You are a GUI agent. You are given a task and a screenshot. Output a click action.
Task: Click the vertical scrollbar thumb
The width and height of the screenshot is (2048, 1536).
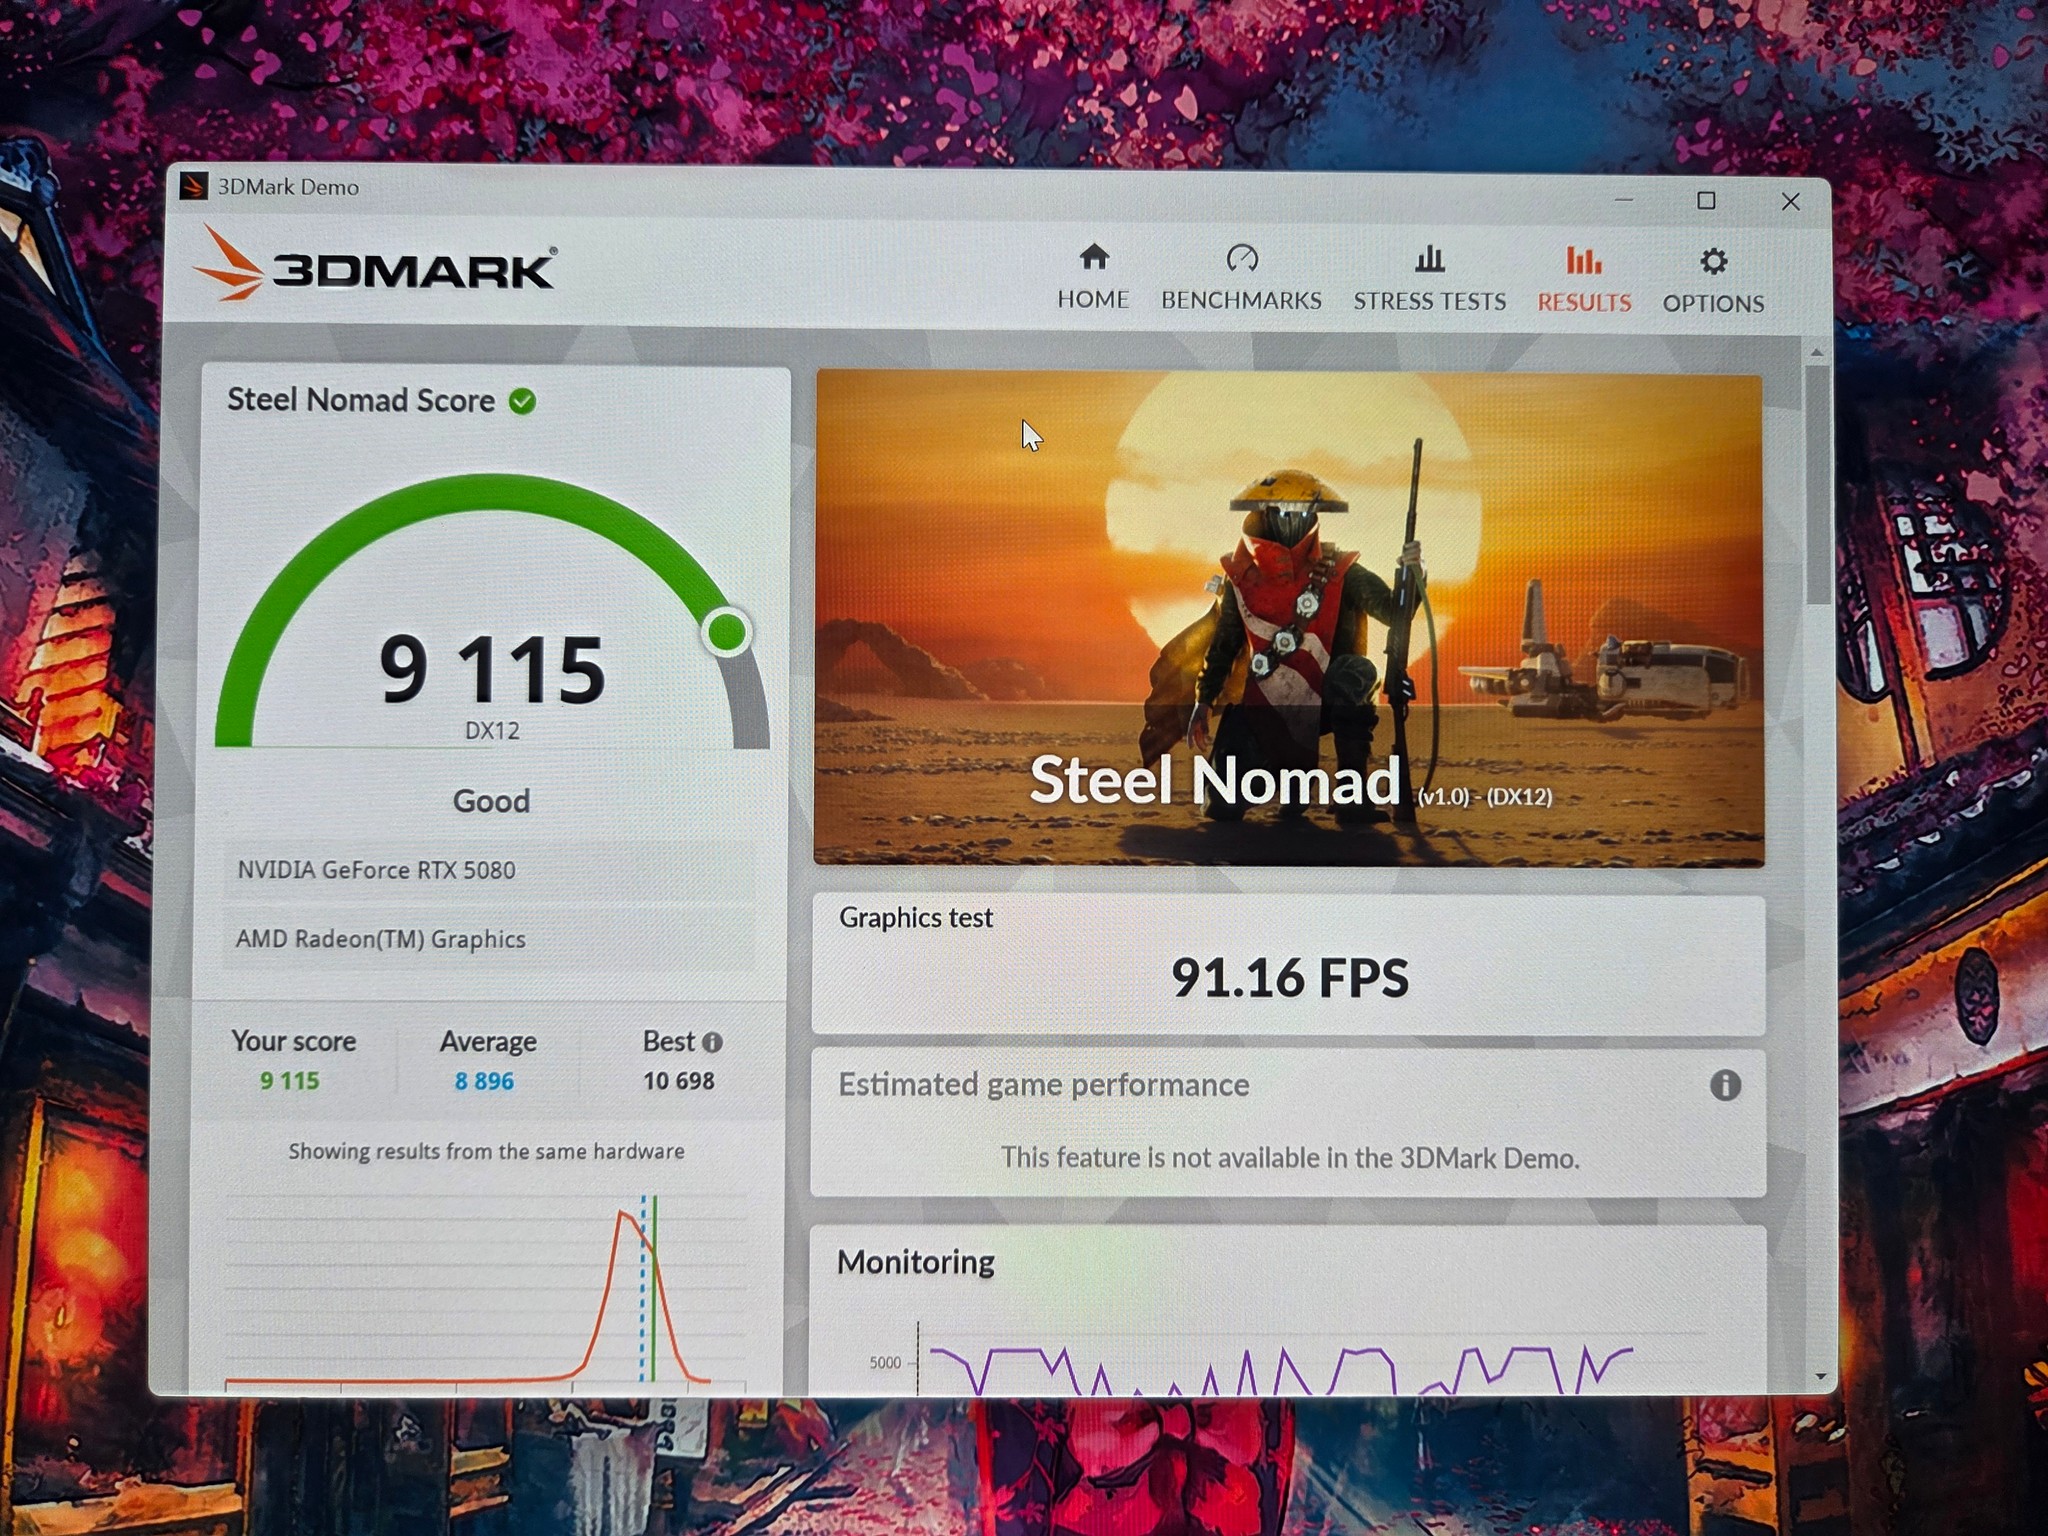[1817, 485]
